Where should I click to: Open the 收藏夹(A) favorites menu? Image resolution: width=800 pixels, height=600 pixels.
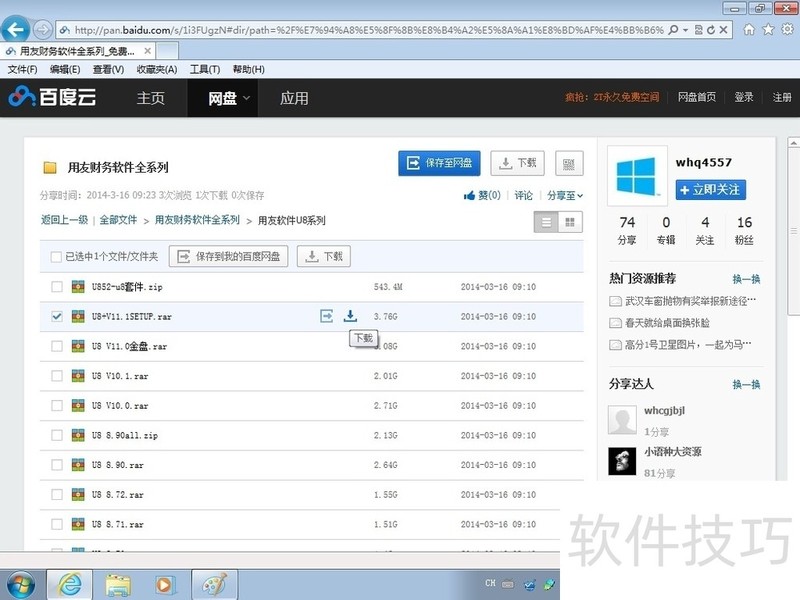pyautogui.click(x=156, y=69)
